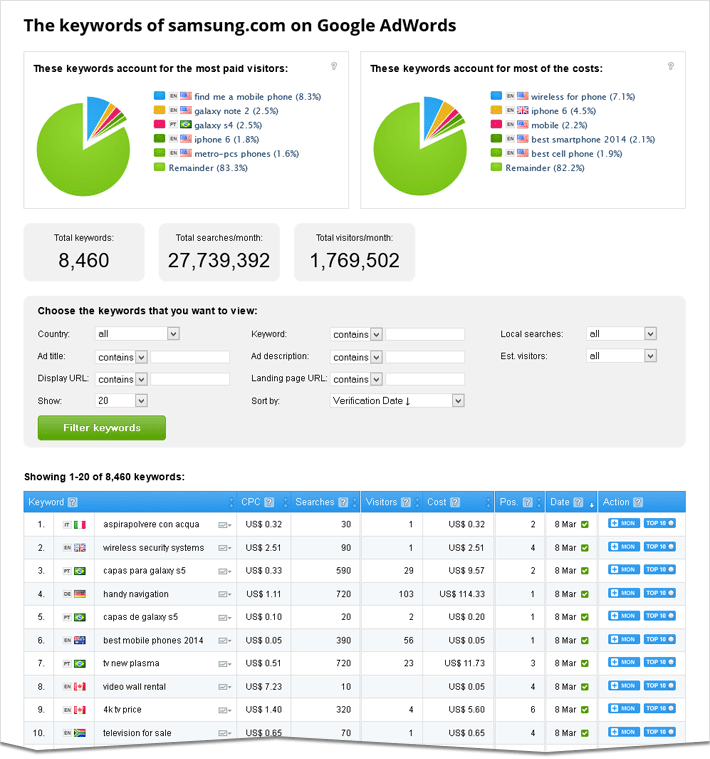Image resolution: width=710 pixels, height=759 pixels.
Task: Sort table by Cost column header
Action: point(437,502)
